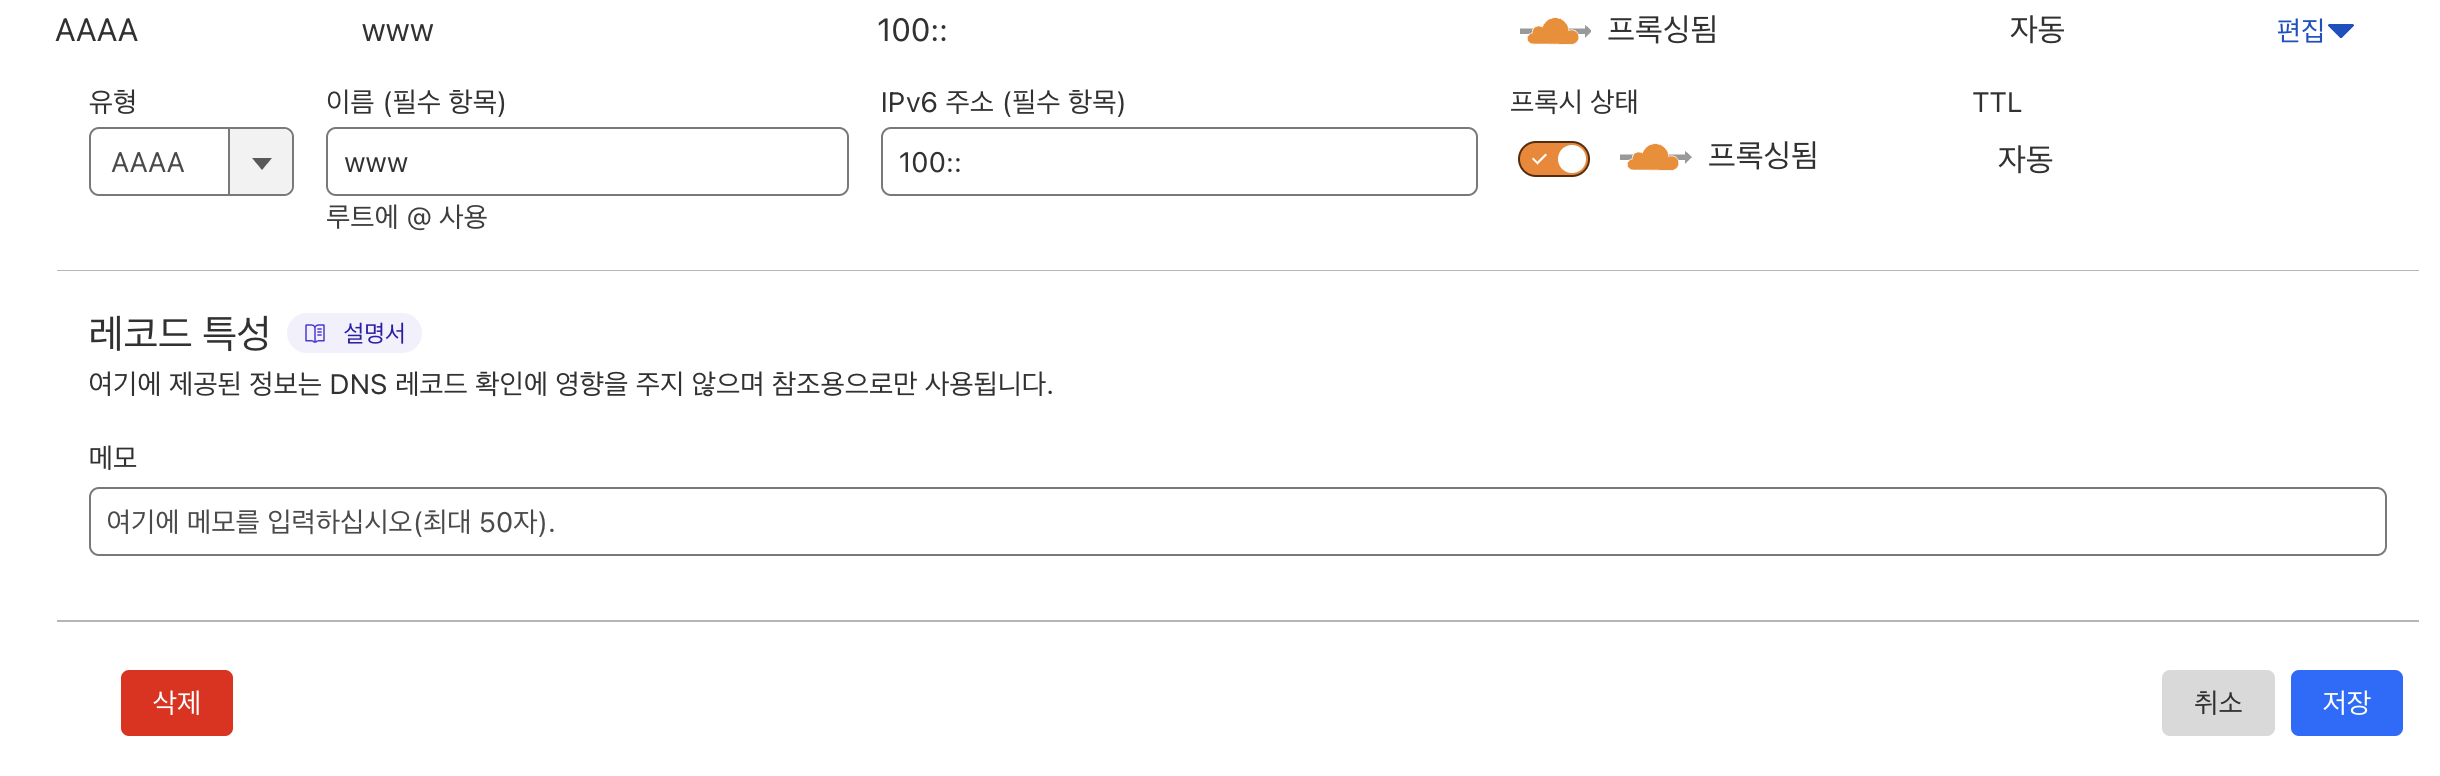Viewport: 2440px width, 776px height.
Task: Toggle the 프록시 상태 proxy switch off
Action: coord(1554,159)
